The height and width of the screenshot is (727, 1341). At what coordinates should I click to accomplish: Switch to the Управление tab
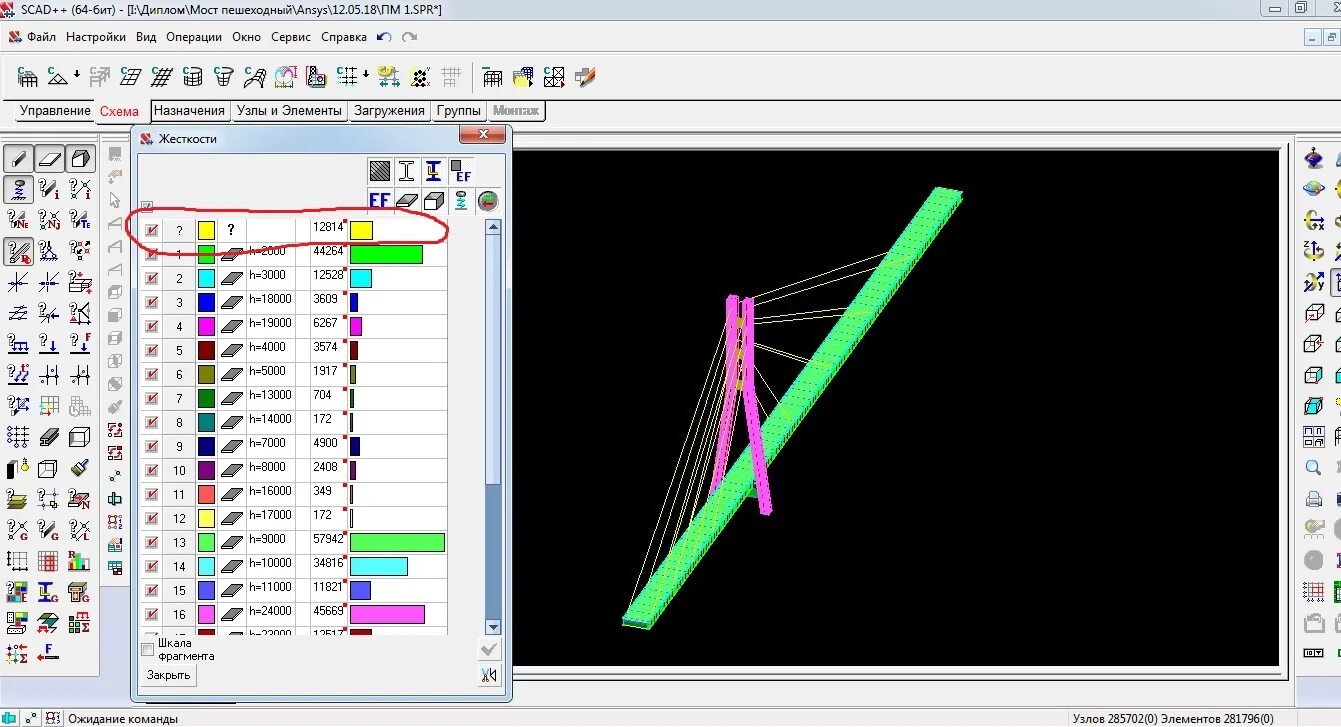(x=56, y=111)
